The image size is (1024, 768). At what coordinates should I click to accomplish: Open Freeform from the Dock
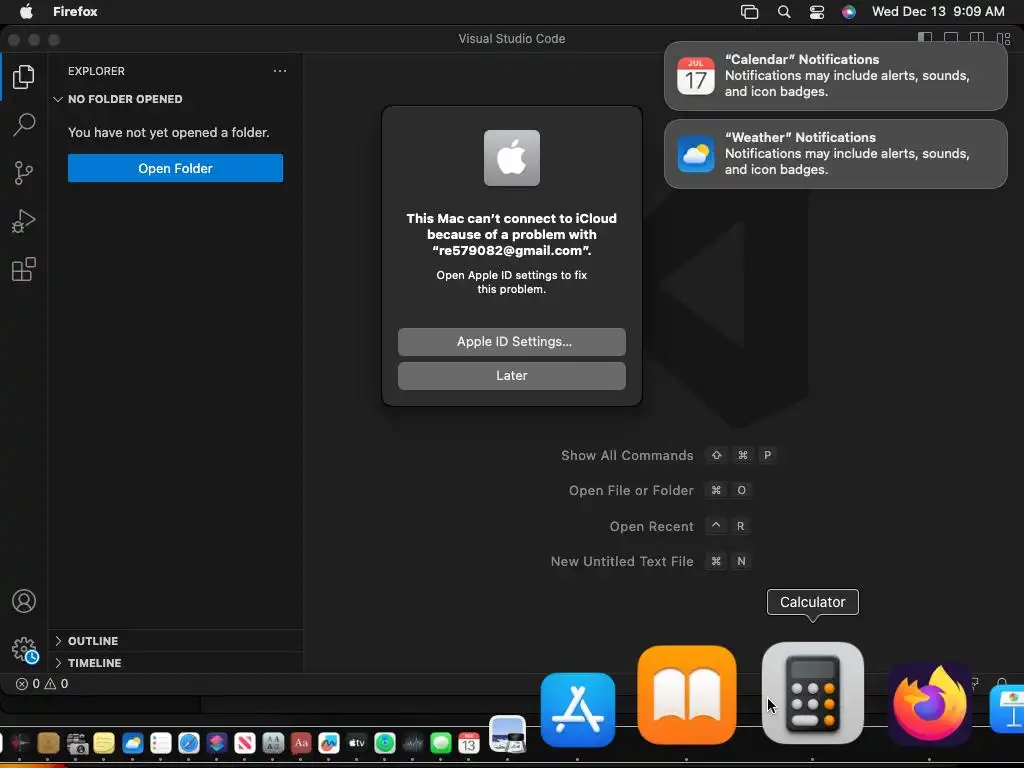328,743
